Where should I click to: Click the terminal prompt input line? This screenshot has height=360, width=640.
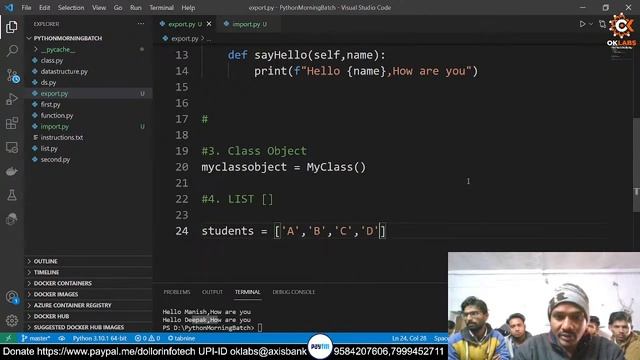[x=212, y=328]
